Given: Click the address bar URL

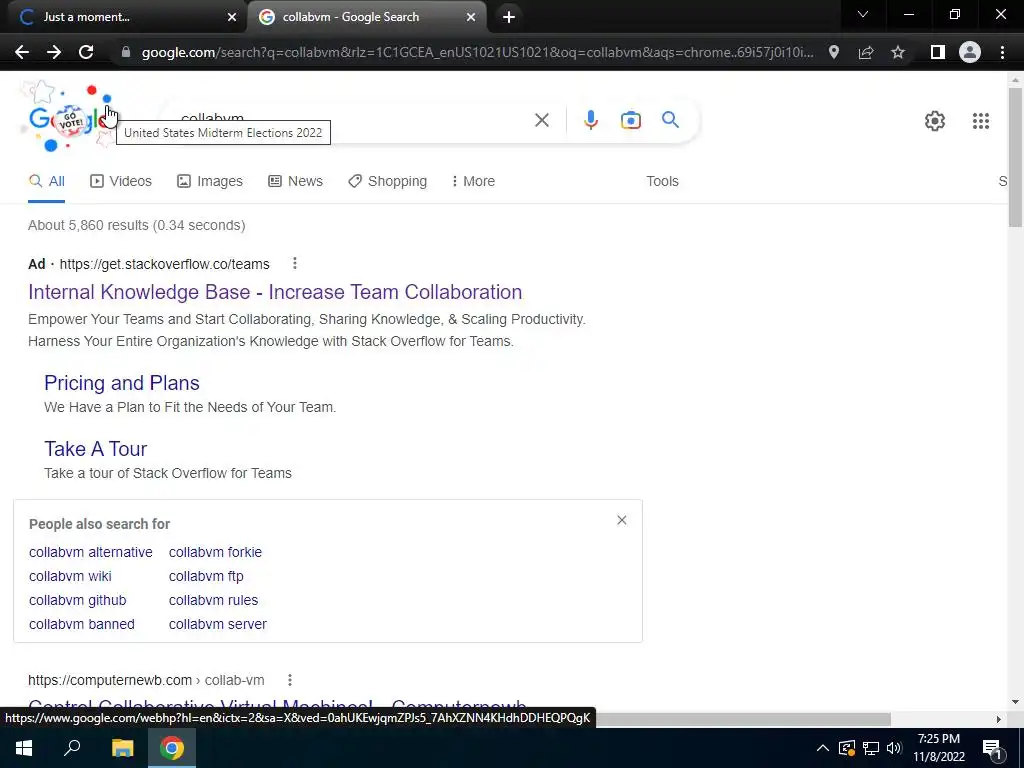Looking at the screenshot, I should [x=477, y=52].
